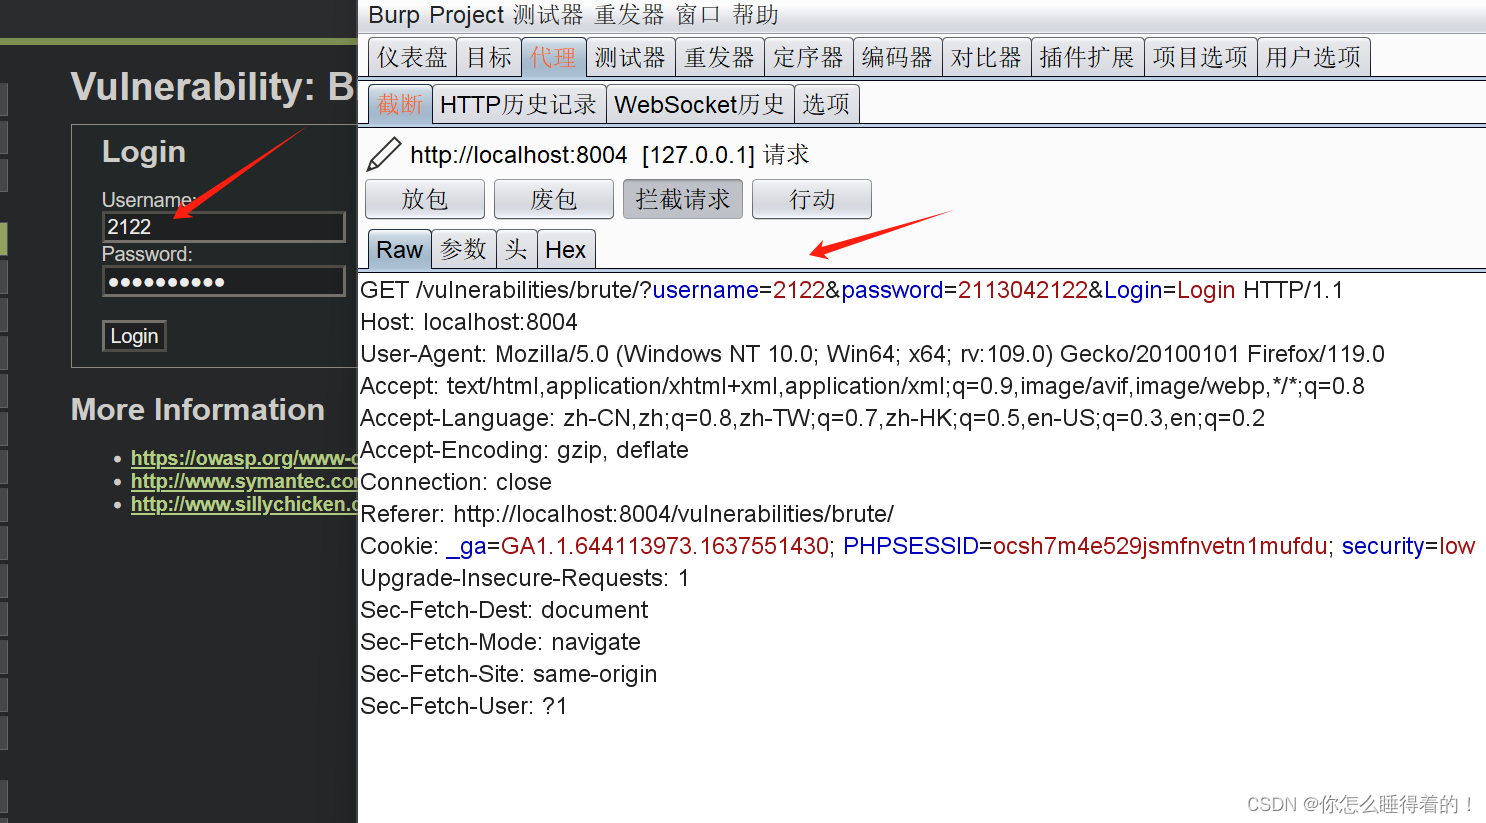Click the Username field containing 2122
This screenshot has height=823, width=1486.
(x=224, y=227)
